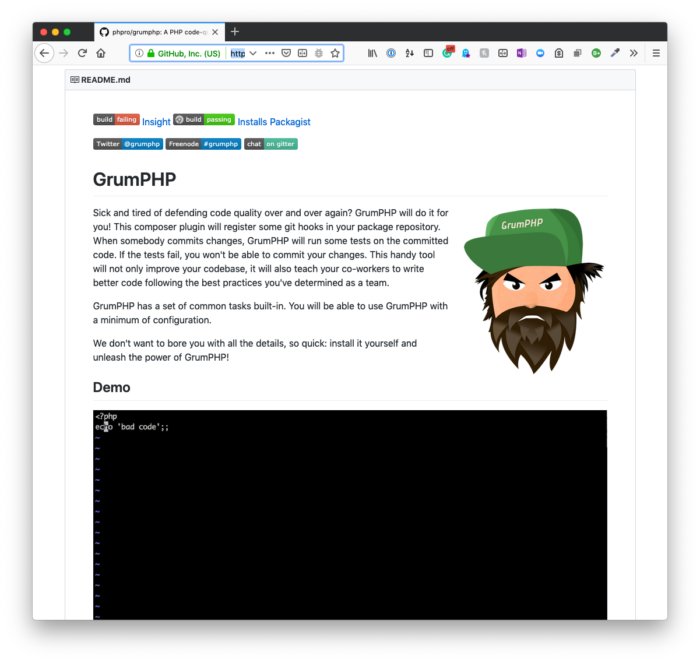Open the dollar-tag price extension icon
This screenshot has height=663, width=700.
point(559,53)
